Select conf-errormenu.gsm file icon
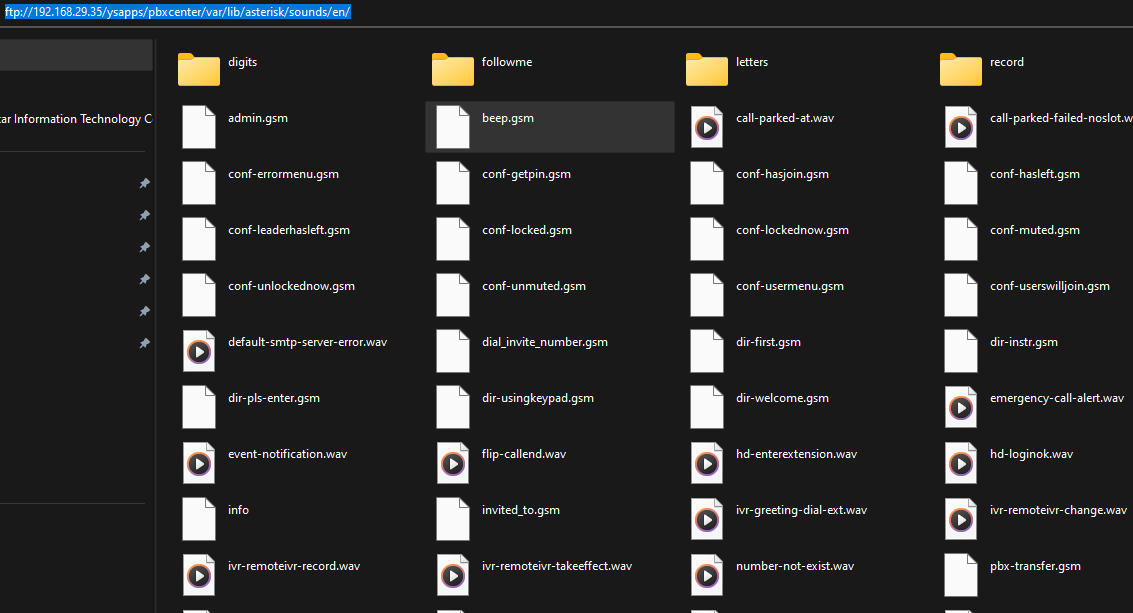The image size is (1133, 613). [199, 182]
